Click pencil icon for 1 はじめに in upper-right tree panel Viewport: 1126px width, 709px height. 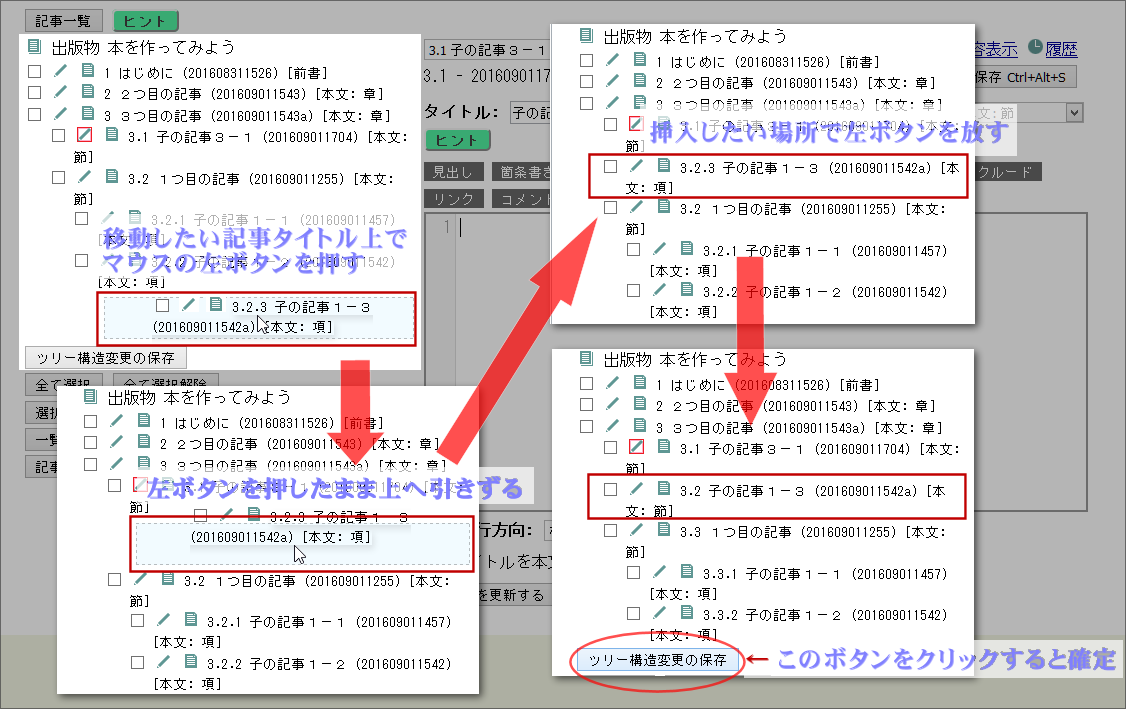click(613, 60)
